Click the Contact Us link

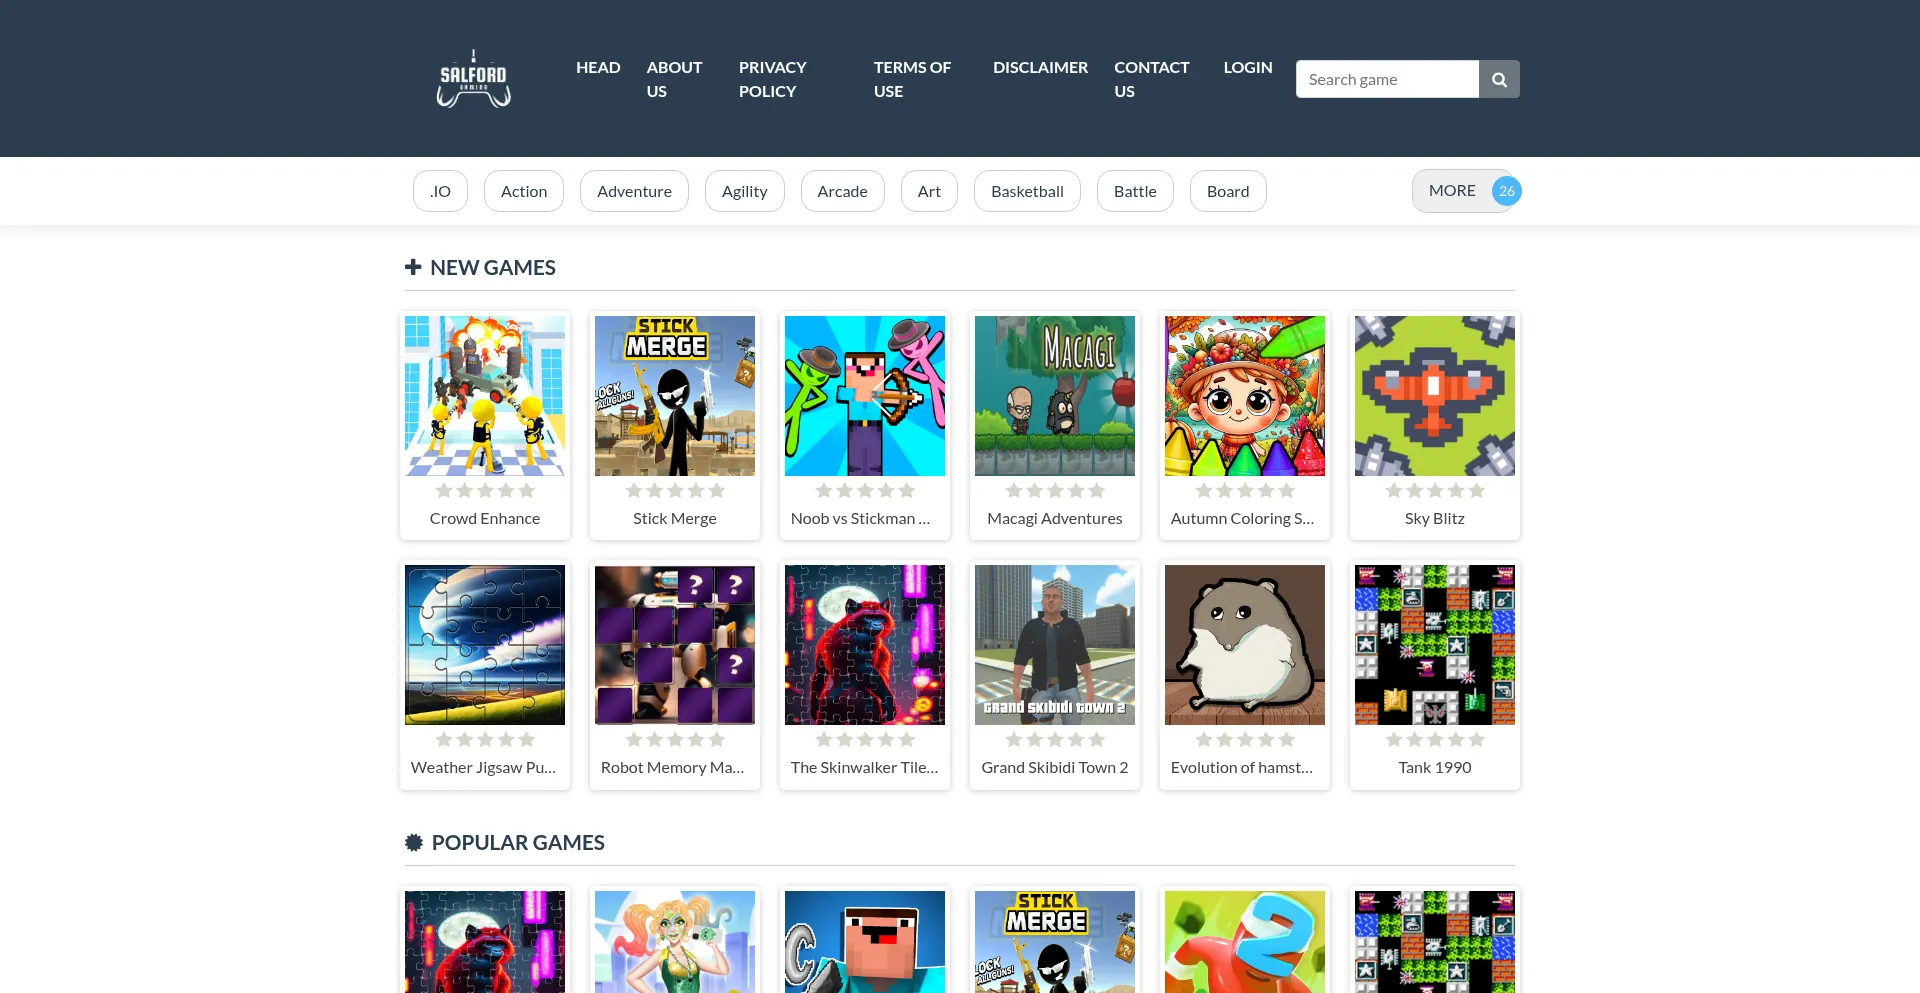point(1152,79)
